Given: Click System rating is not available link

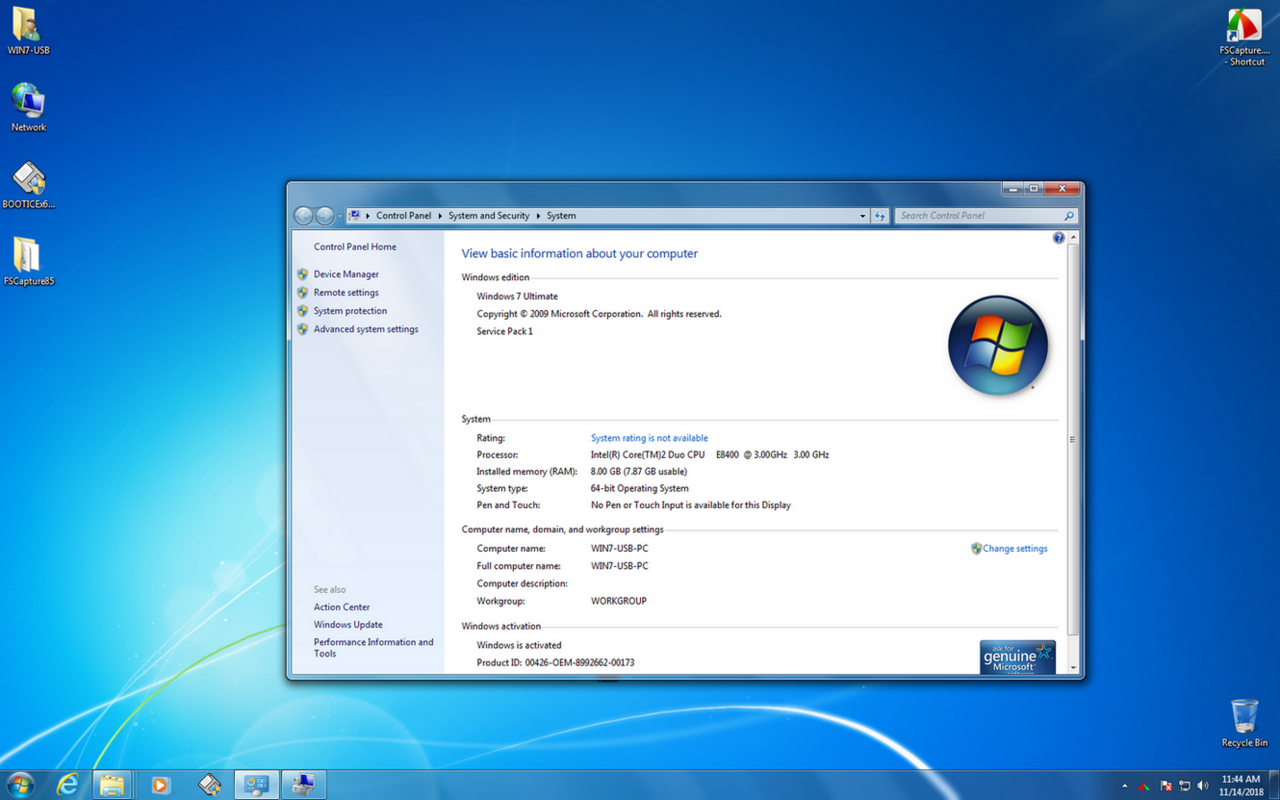Looking at the screenshot, I should [649, 438].
